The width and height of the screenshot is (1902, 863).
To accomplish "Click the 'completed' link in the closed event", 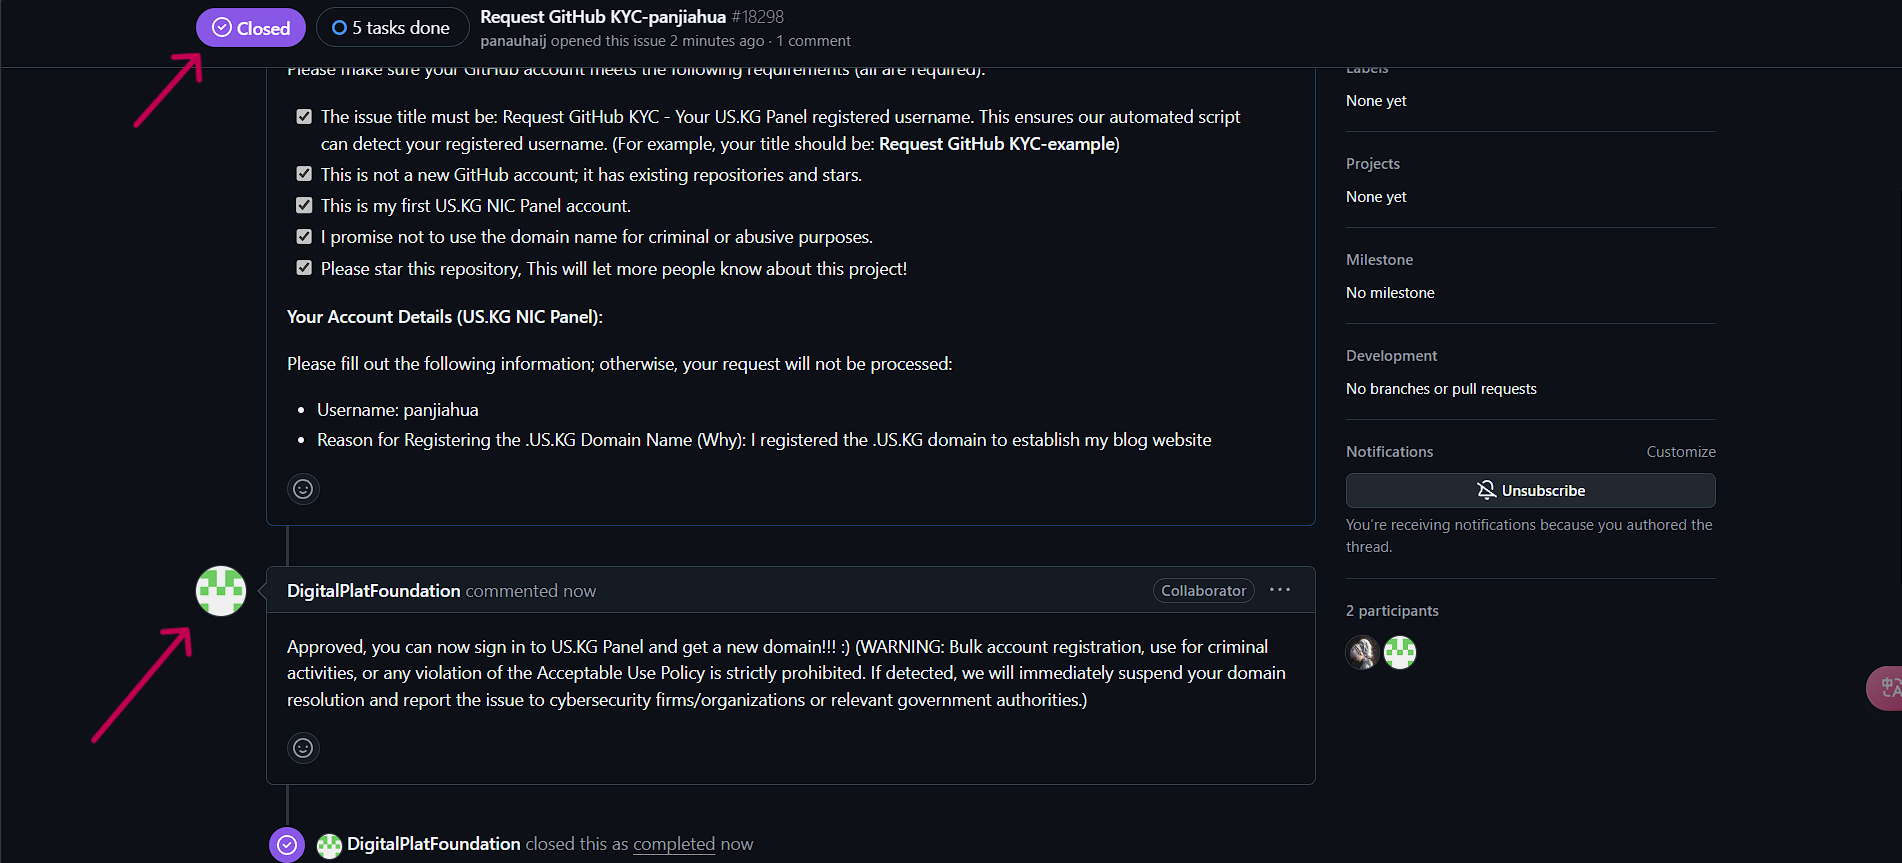I will coord(674,844).
